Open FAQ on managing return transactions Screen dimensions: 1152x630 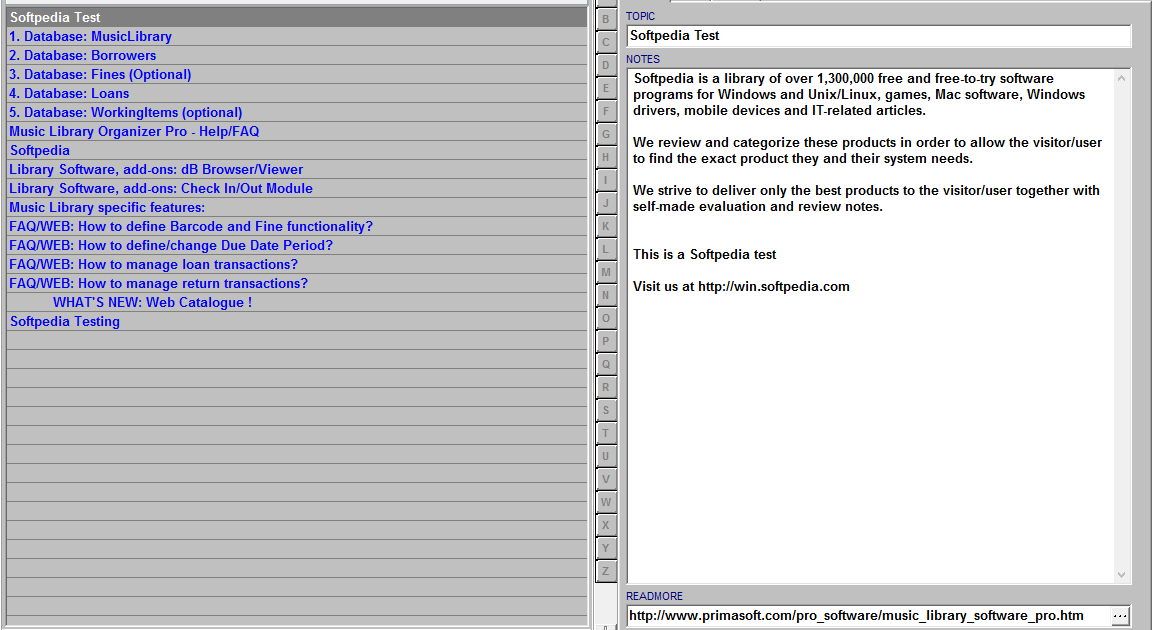297,284
